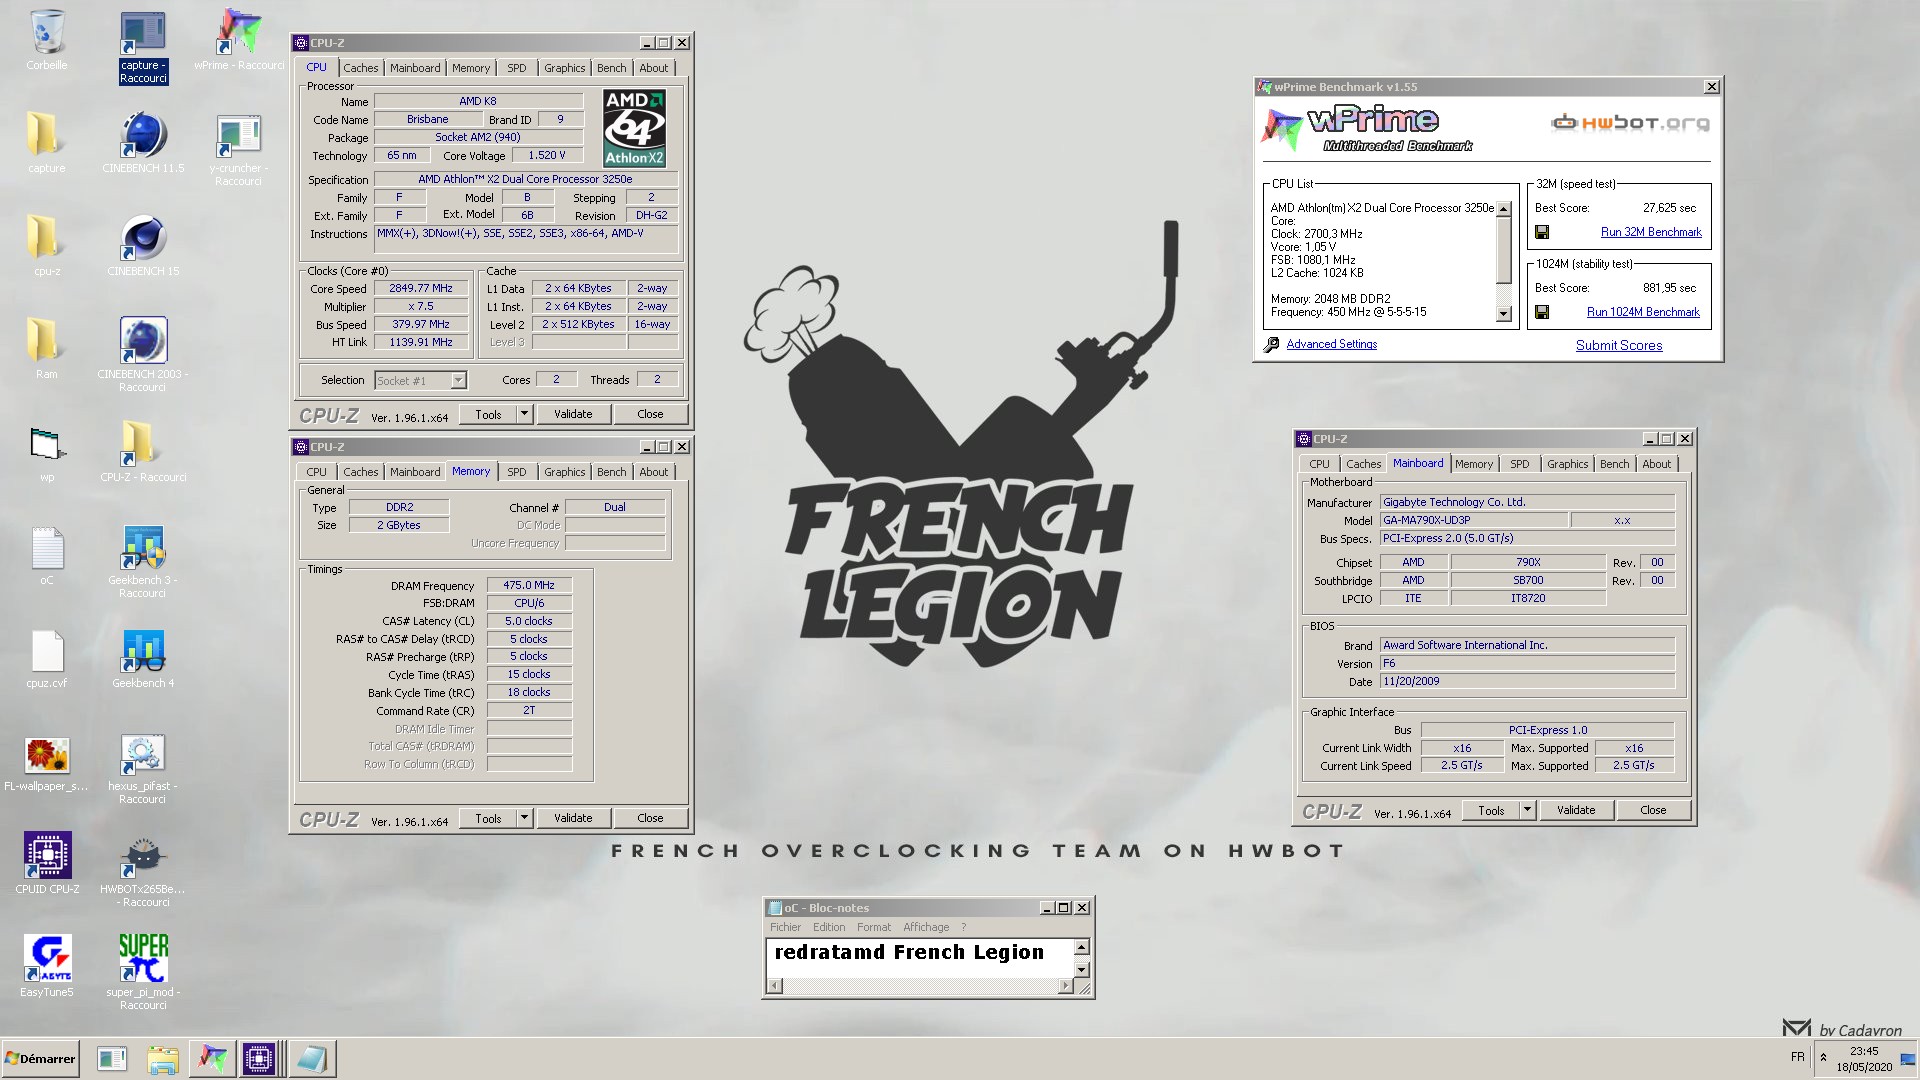The image size is (1920, 1080).
Task: Click Validate in Mainboard CPU-Z window
Action: [1576, 810]
